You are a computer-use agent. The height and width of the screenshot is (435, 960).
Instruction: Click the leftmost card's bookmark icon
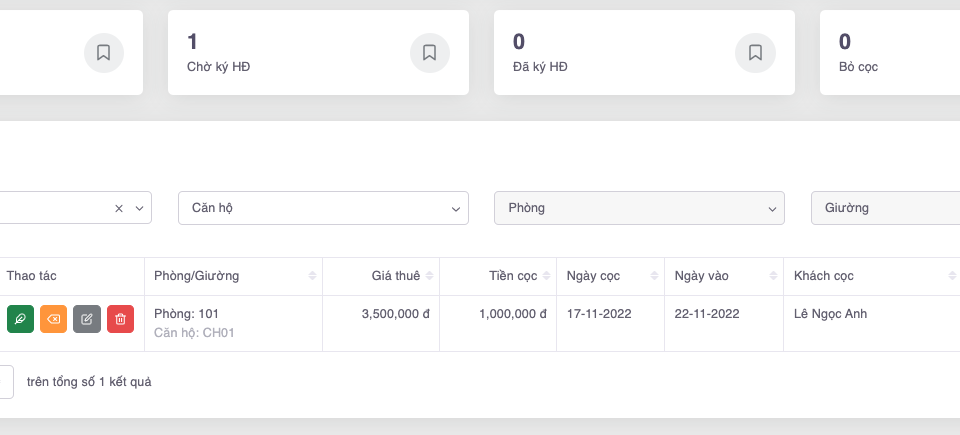coord(104,53)
